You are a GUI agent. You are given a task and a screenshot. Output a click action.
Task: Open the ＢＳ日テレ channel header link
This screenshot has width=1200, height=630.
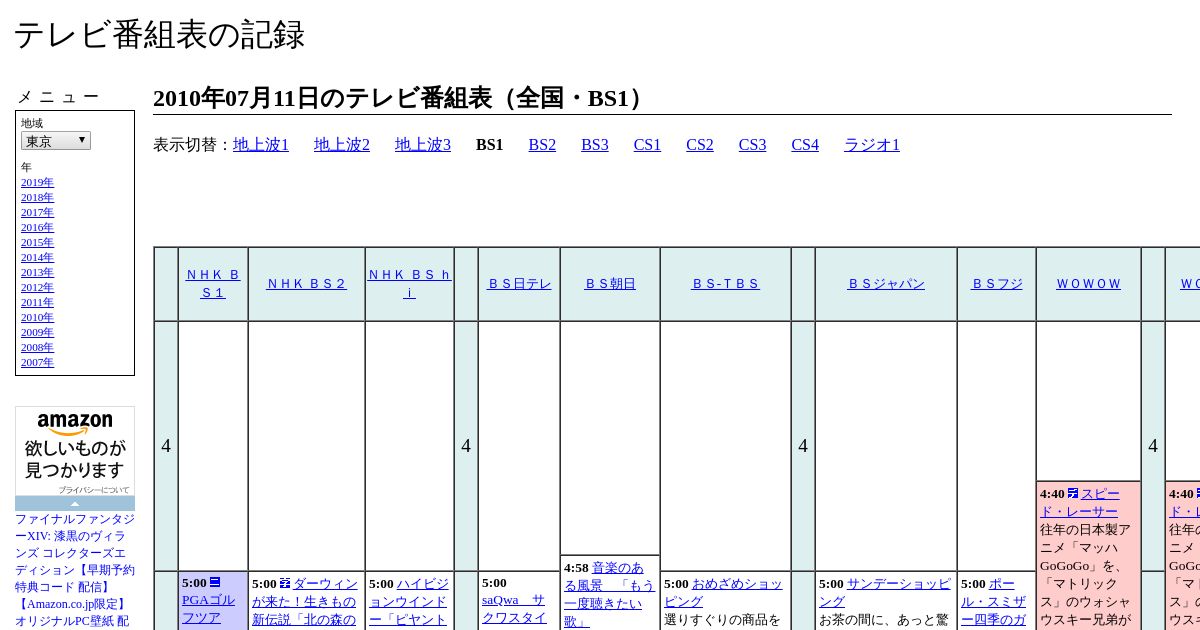point(519,284)
